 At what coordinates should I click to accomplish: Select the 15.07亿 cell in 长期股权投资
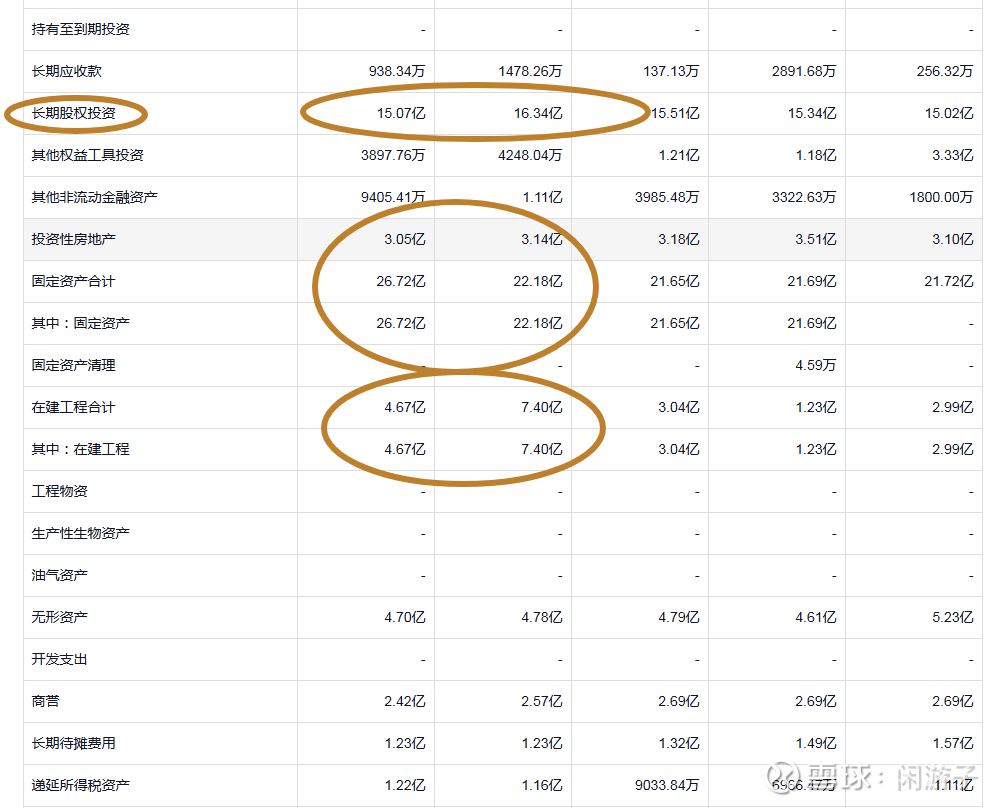click(400, 114)
